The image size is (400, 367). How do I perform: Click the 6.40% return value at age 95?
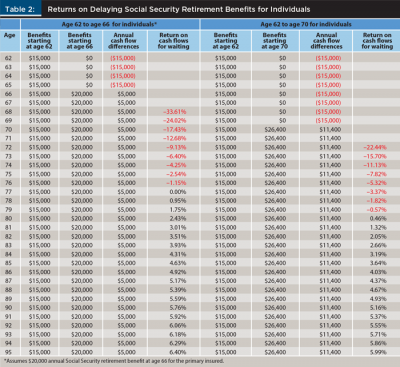[178, 352]
